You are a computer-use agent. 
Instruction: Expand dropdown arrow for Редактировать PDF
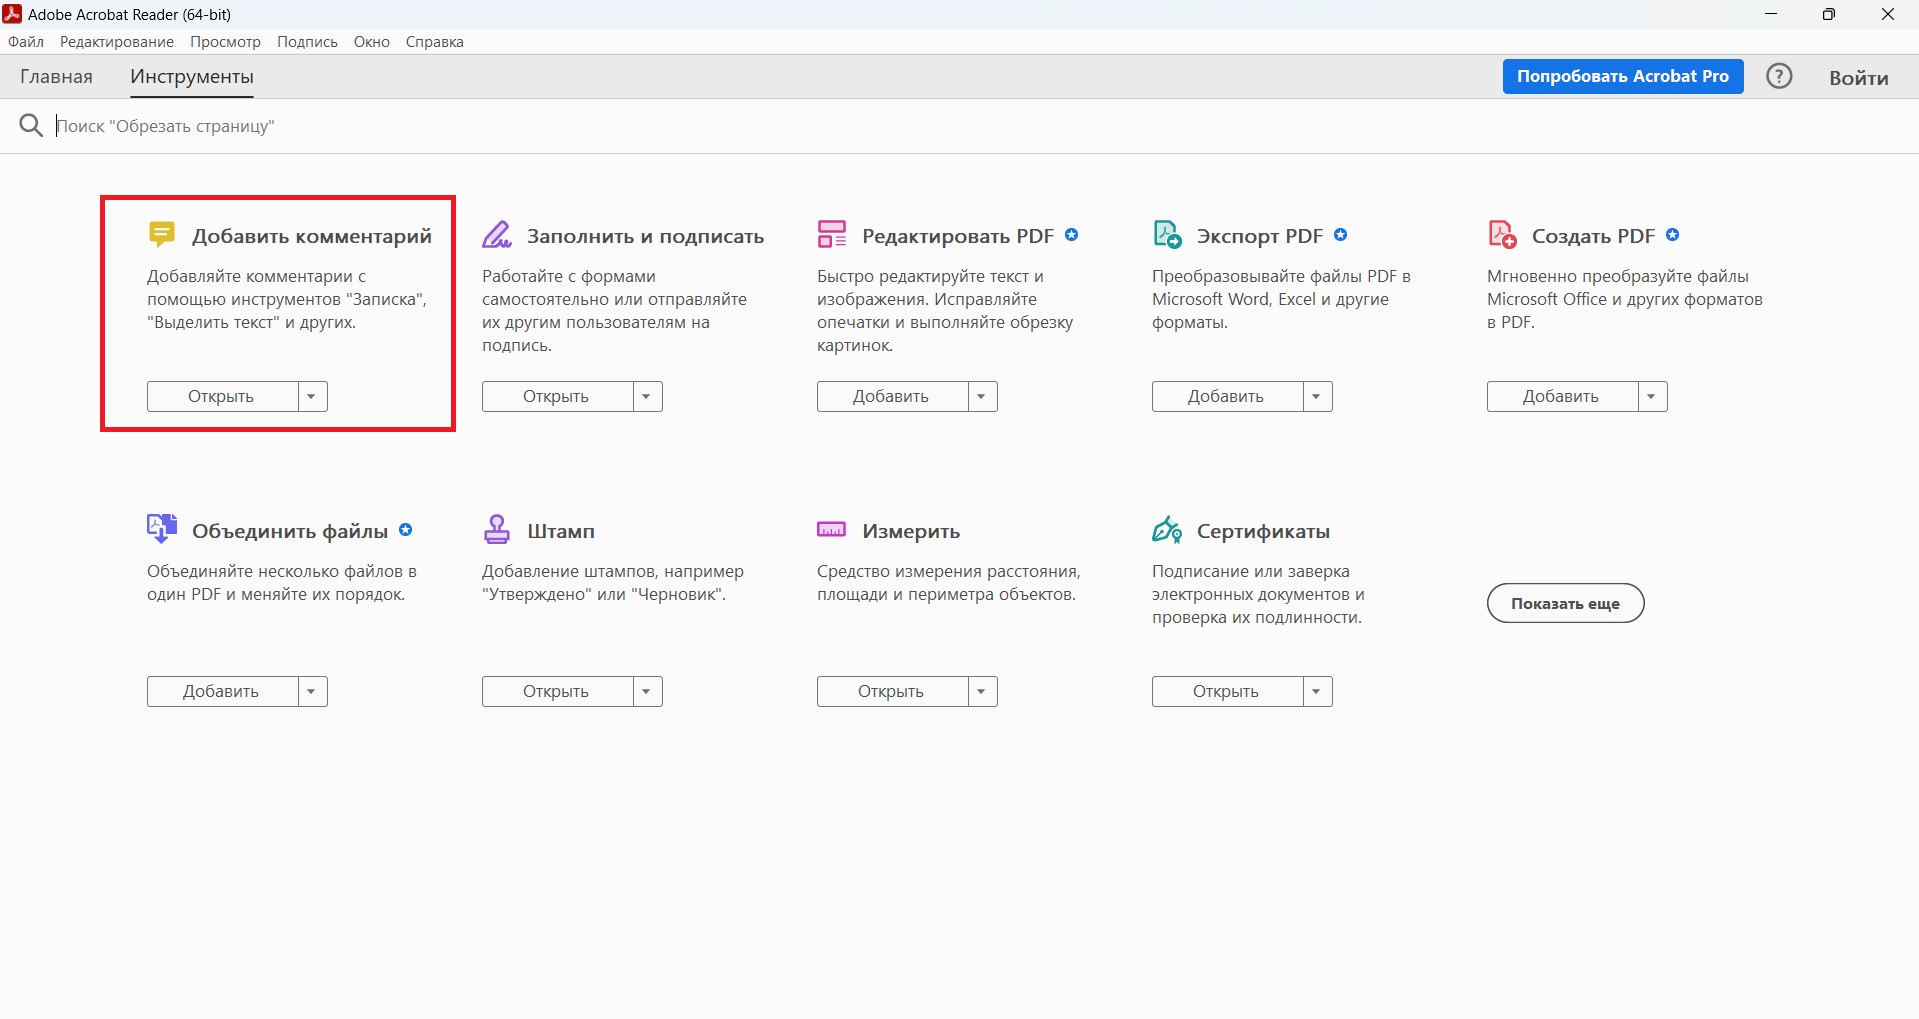[982, 397]
